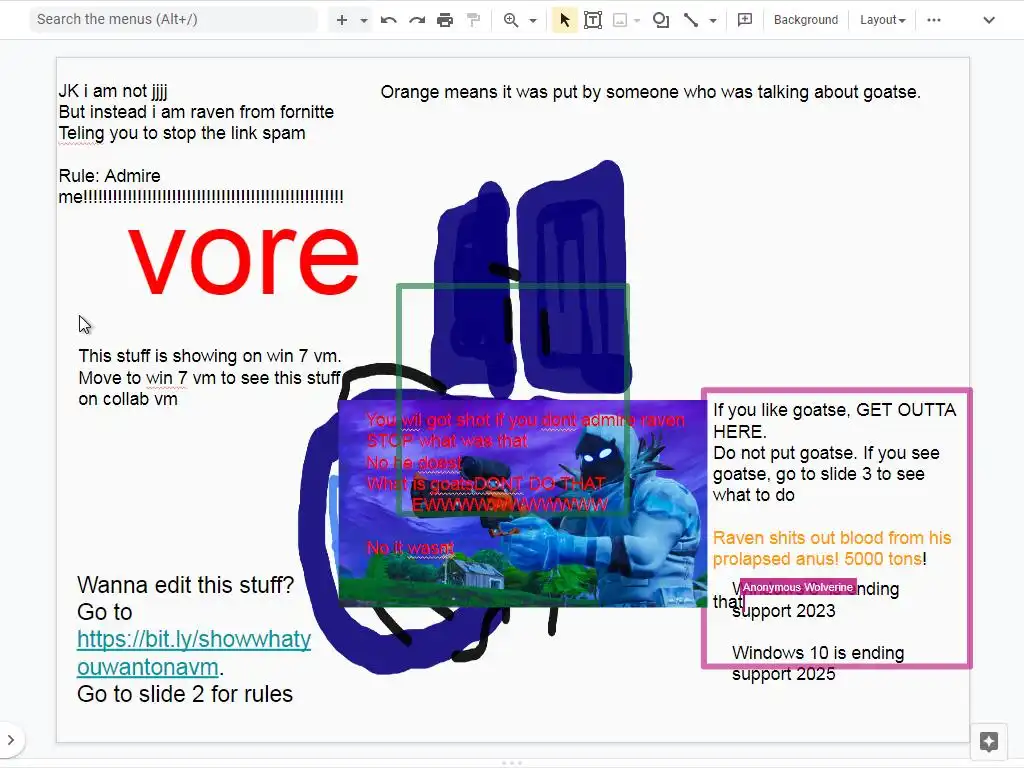Click the Search the menus field
The width and height of the screenshot is (1024, 768).
[x=174, y=20]
